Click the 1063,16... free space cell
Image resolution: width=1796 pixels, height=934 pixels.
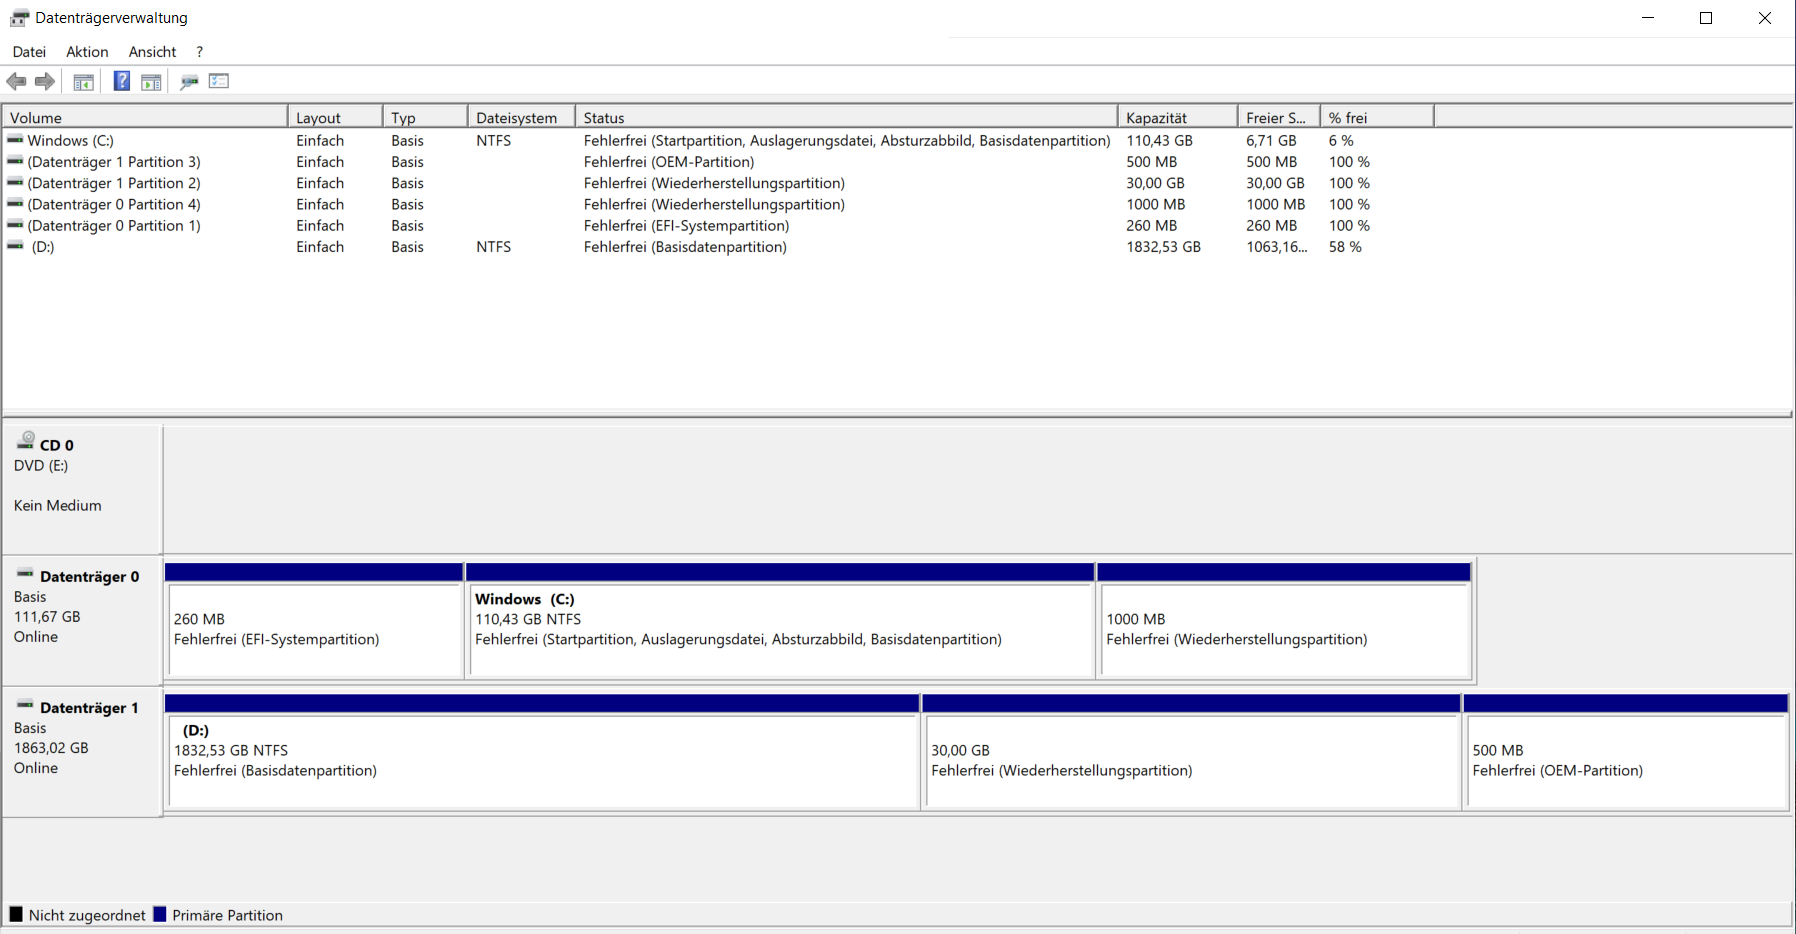point(1276,246)
